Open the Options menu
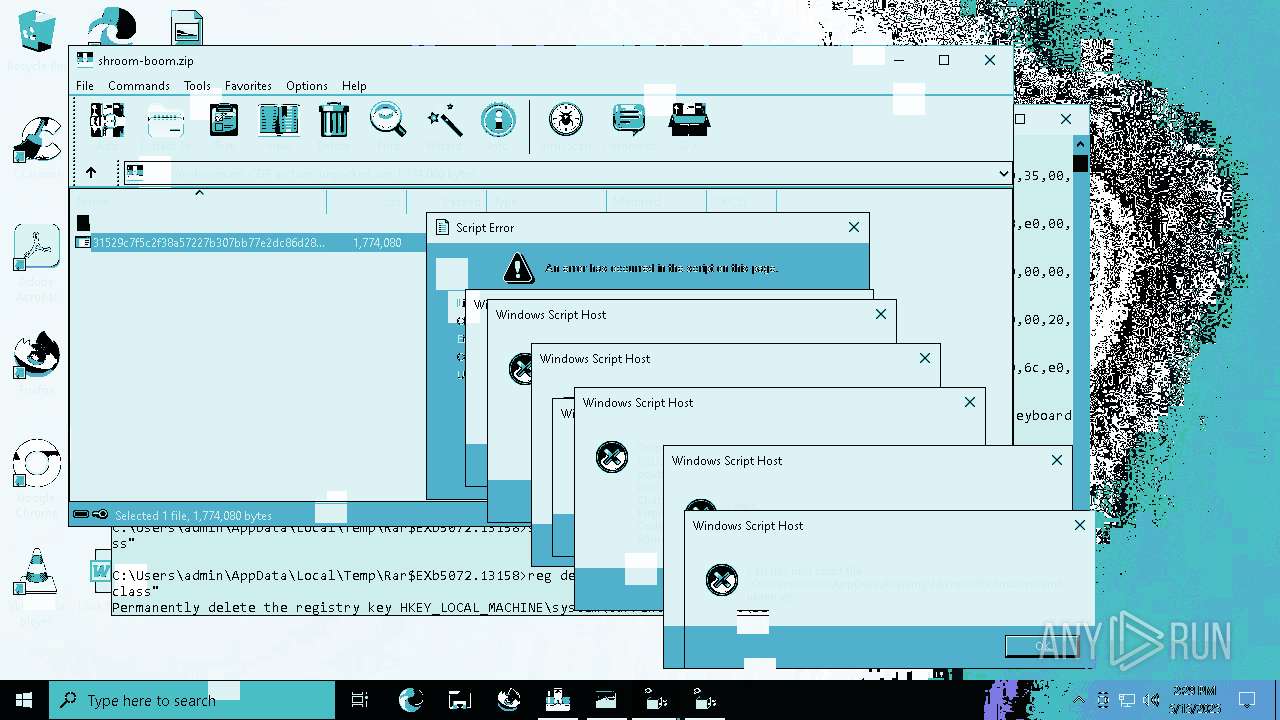This screenshot has height=720, width=1280. [x=307, y=86]
